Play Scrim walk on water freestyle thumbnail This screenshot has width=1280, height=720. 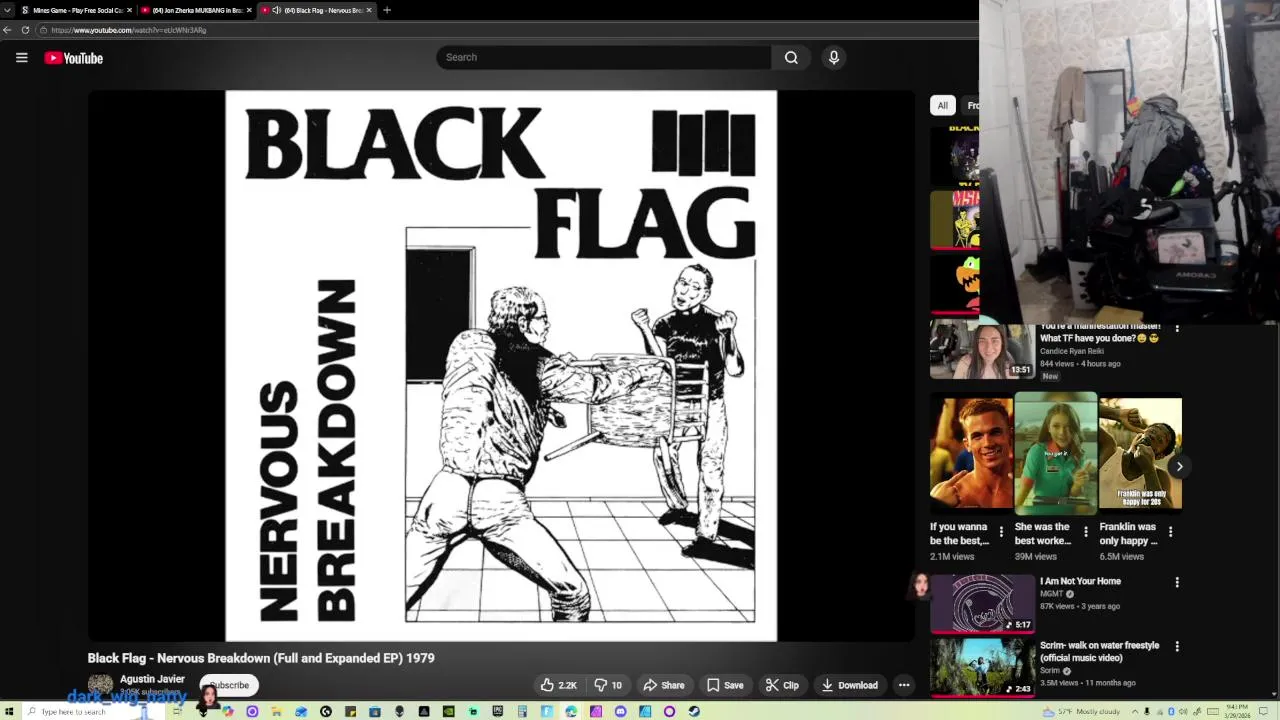(982, 667)
